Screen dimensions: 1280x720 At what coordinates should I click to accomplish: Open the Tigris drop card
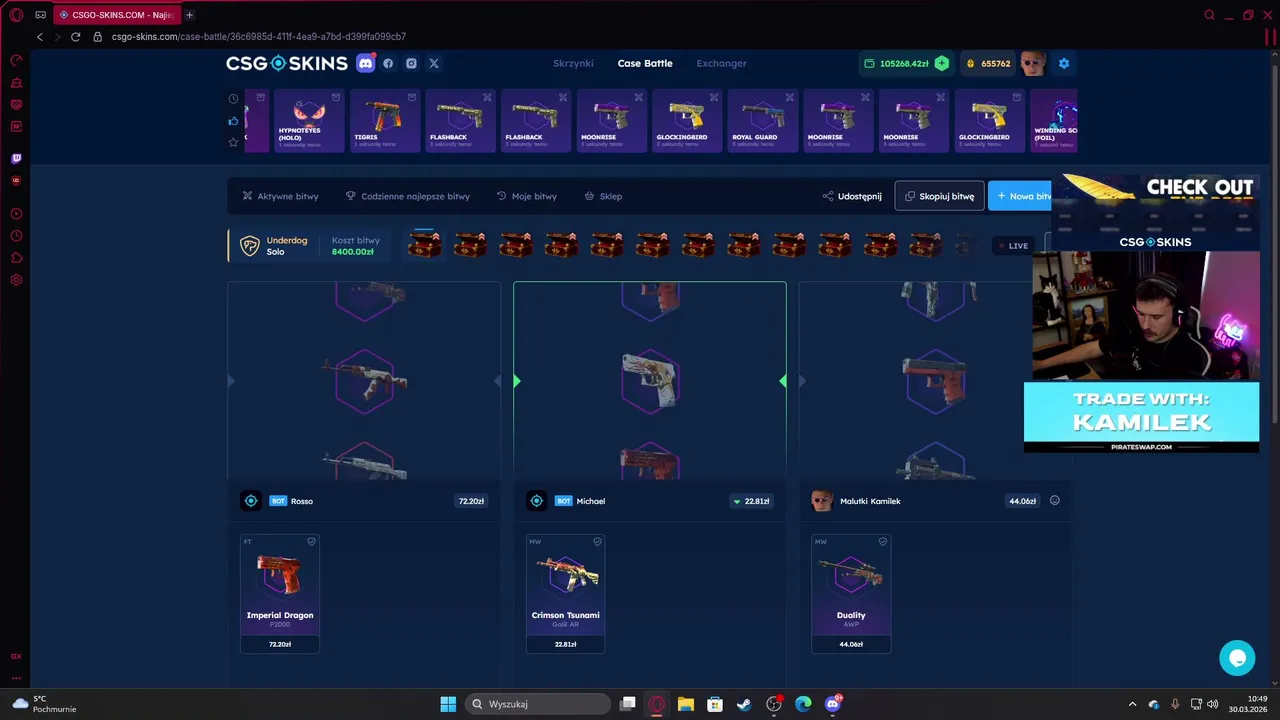click(384, 121)
